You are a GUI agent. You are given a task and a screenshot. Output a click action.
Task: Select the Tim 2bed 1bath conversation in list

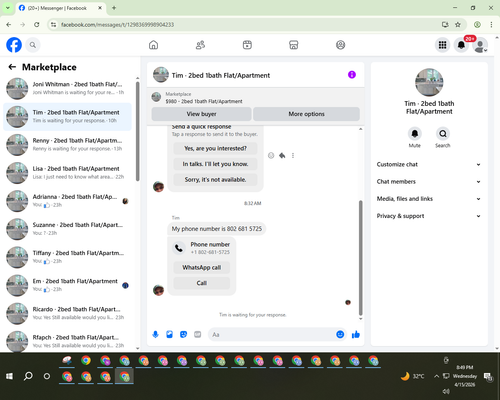point(67,117)
